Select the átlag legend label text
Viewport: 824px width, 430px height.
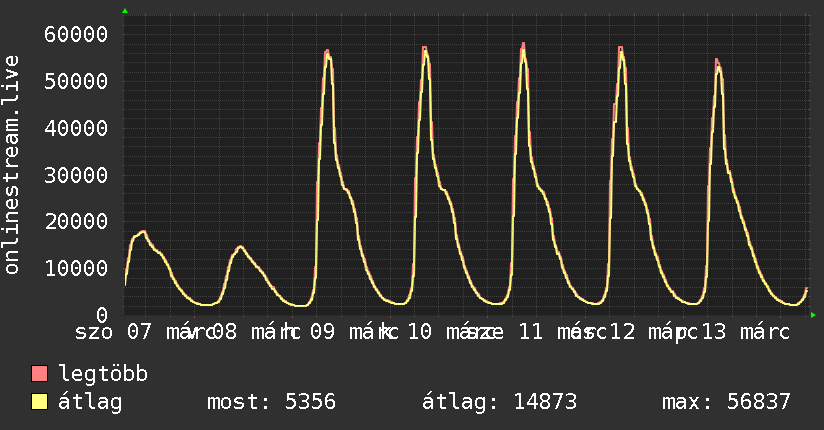pos(90,402)
